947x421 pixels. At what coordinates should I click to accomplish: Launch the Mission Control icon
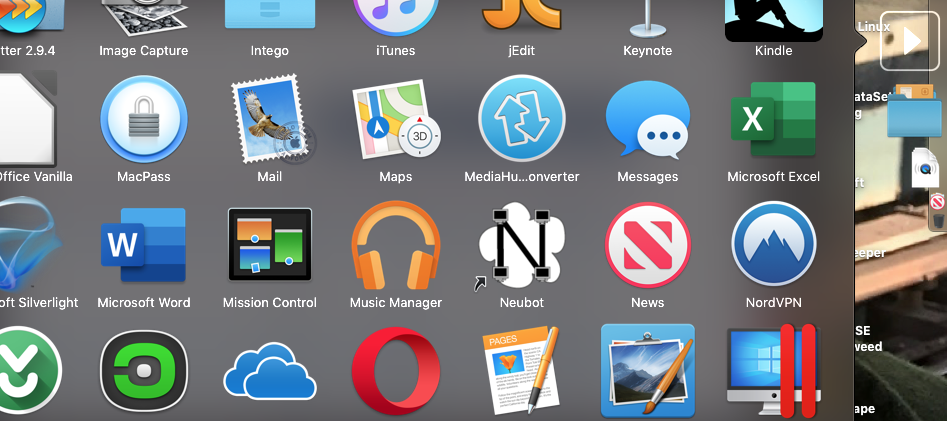[270, 245]
